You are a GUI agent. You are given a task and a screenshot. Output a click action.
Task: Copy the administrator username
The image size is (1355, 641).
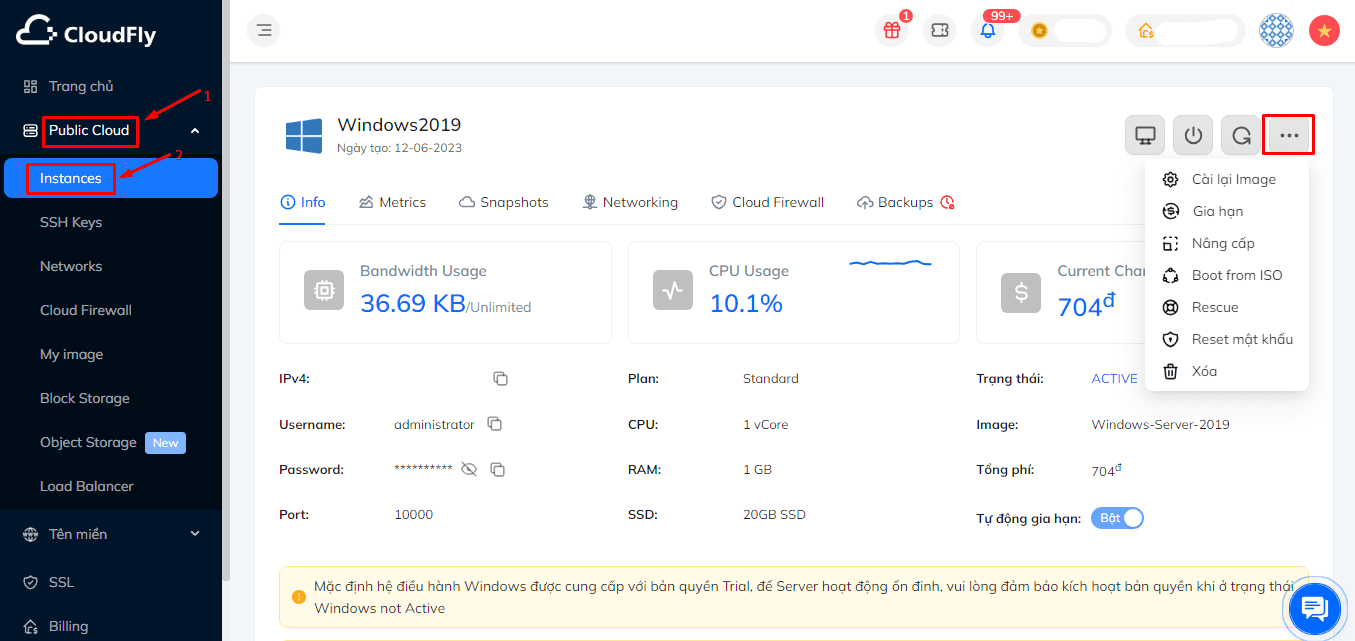click(x=494, y=424)
